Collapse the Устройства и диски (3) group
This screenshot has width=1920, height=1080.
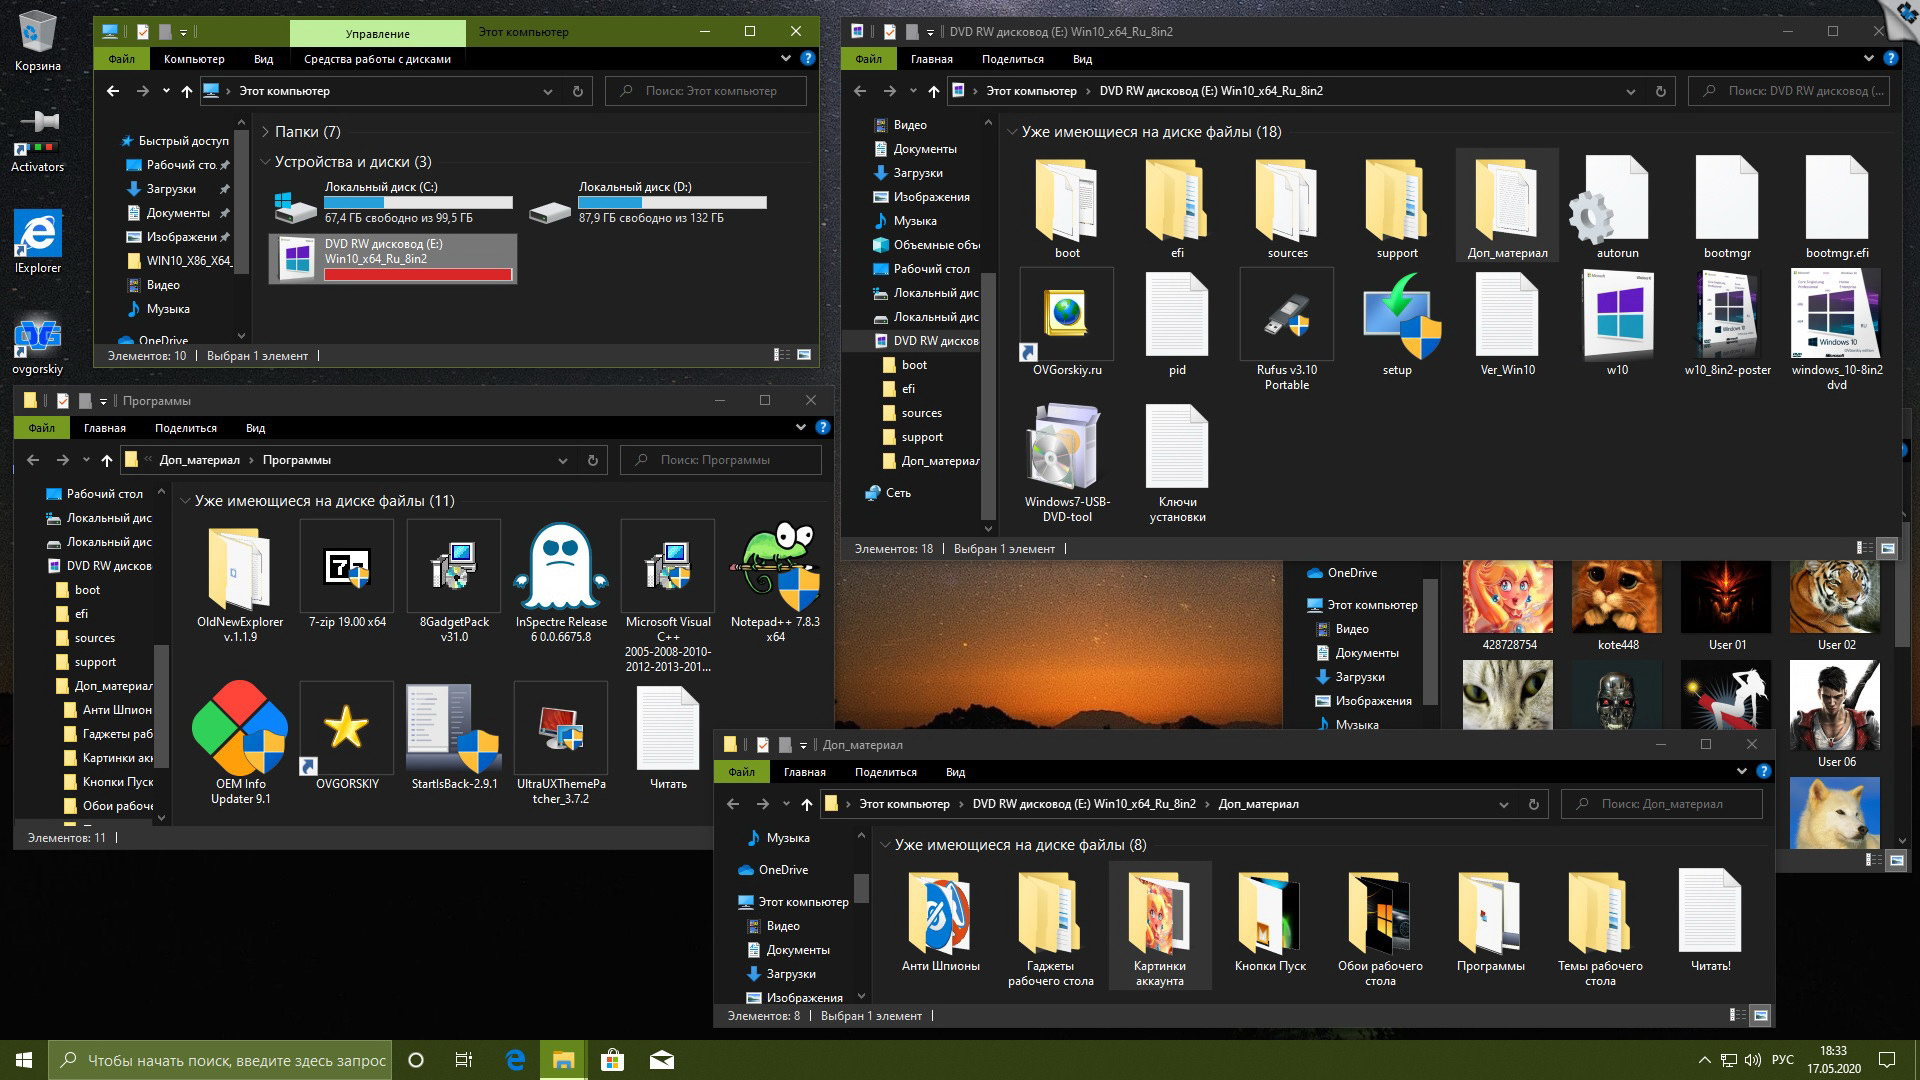266,162
